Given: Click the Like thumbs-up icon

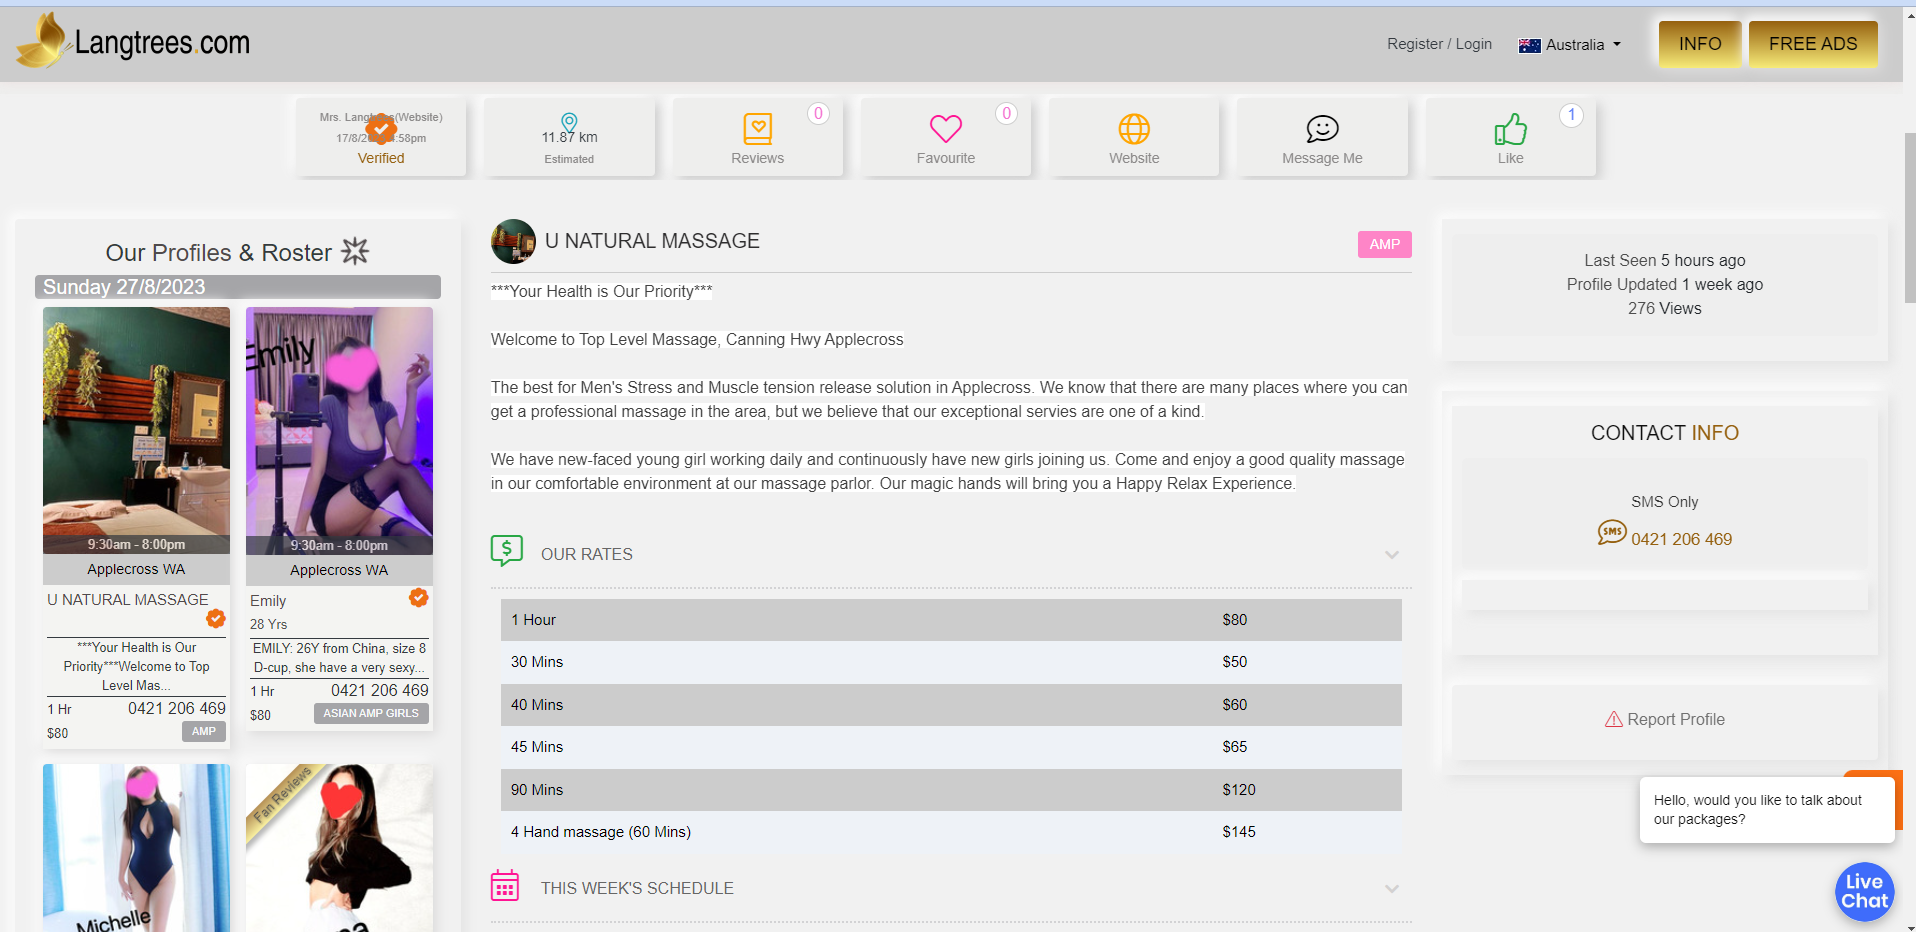Looking at the screenshot, I should coord(1510,129).
